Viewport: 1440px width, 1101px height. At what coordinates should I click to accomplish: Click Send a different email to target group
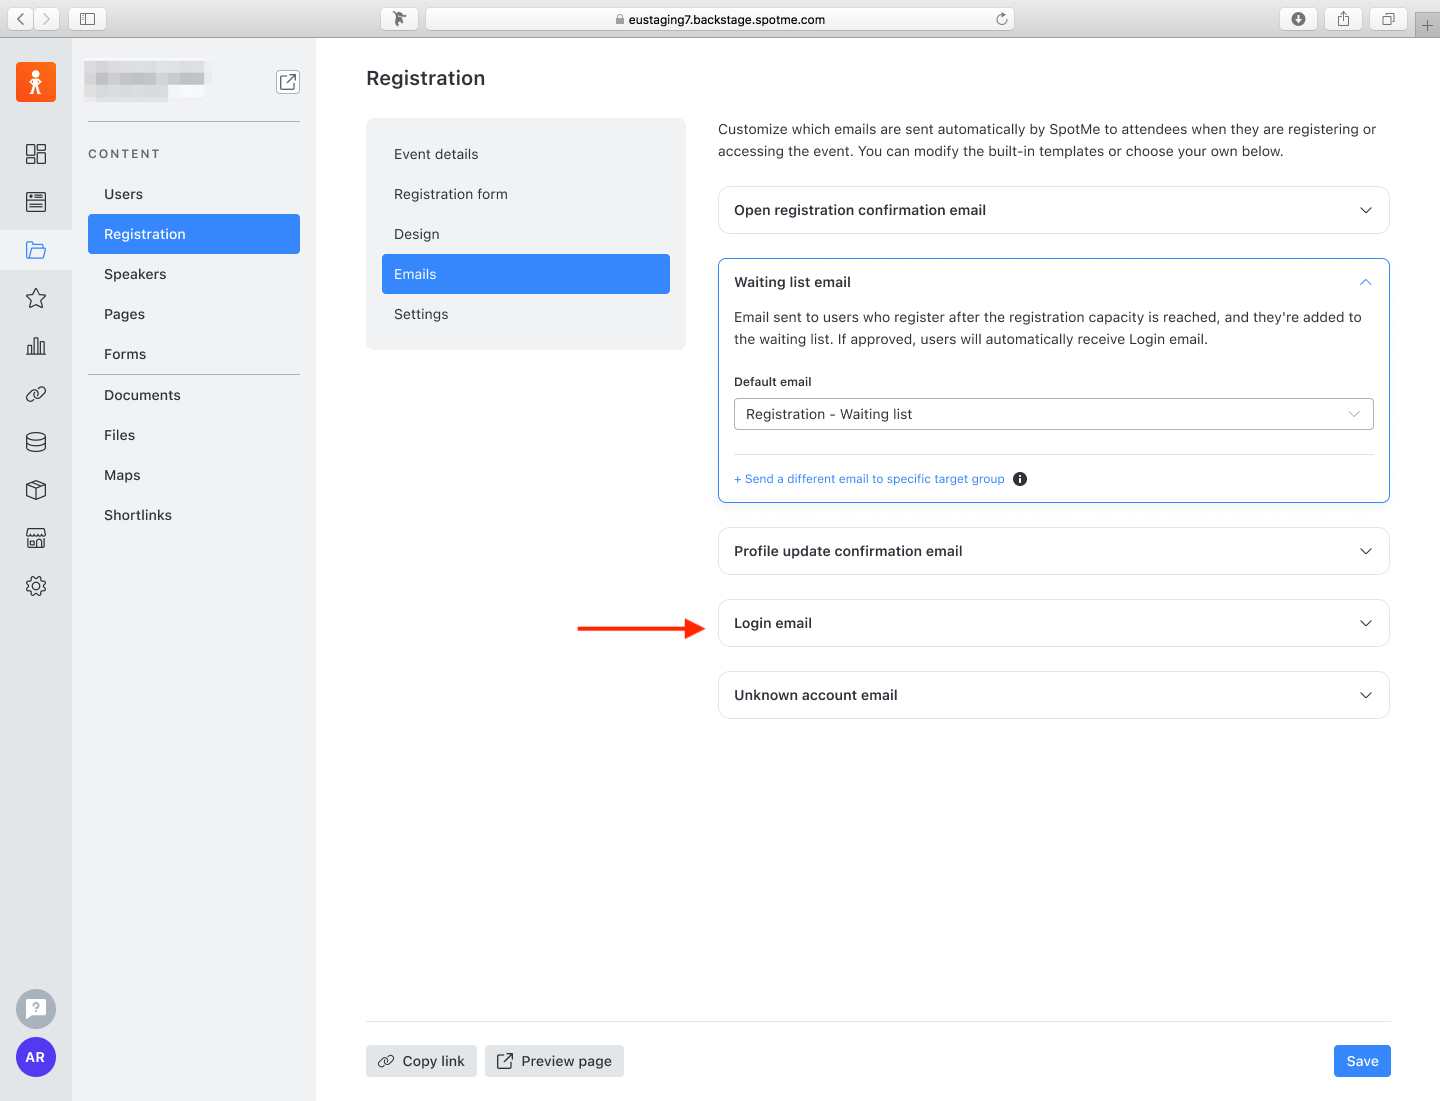869,479
